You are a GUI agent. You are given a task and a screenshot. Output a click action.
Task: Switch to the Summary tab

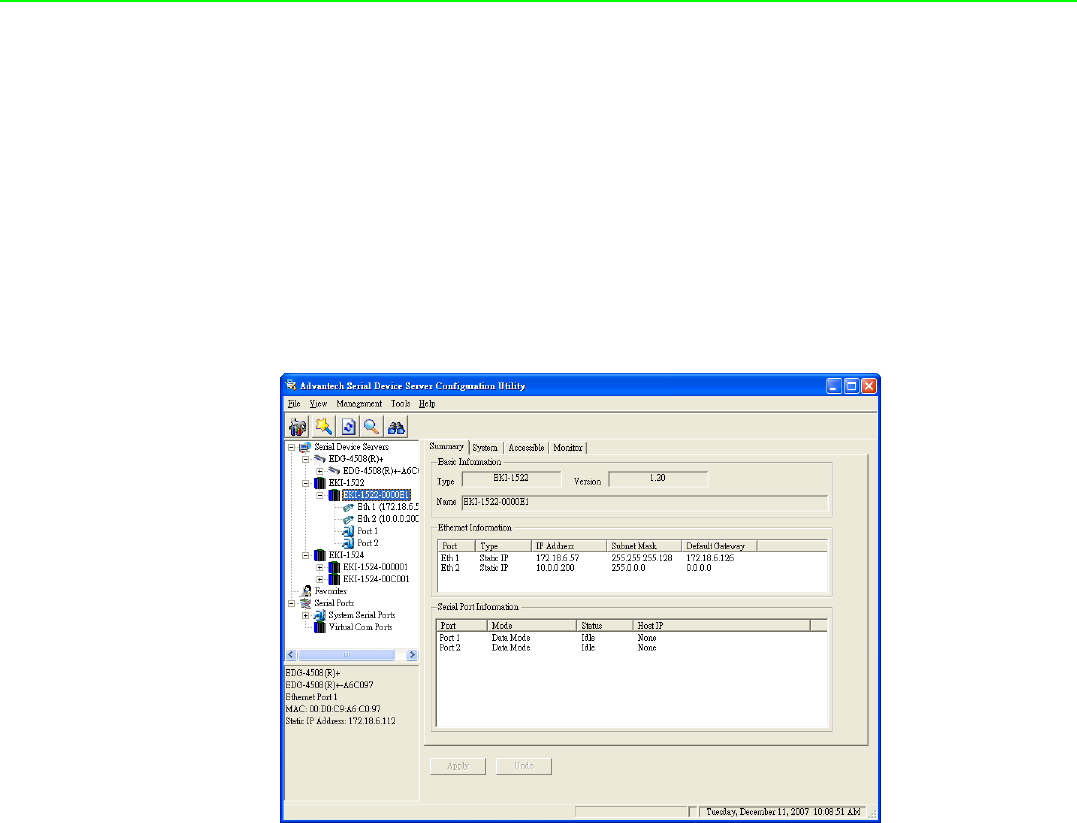pos(446,447)
